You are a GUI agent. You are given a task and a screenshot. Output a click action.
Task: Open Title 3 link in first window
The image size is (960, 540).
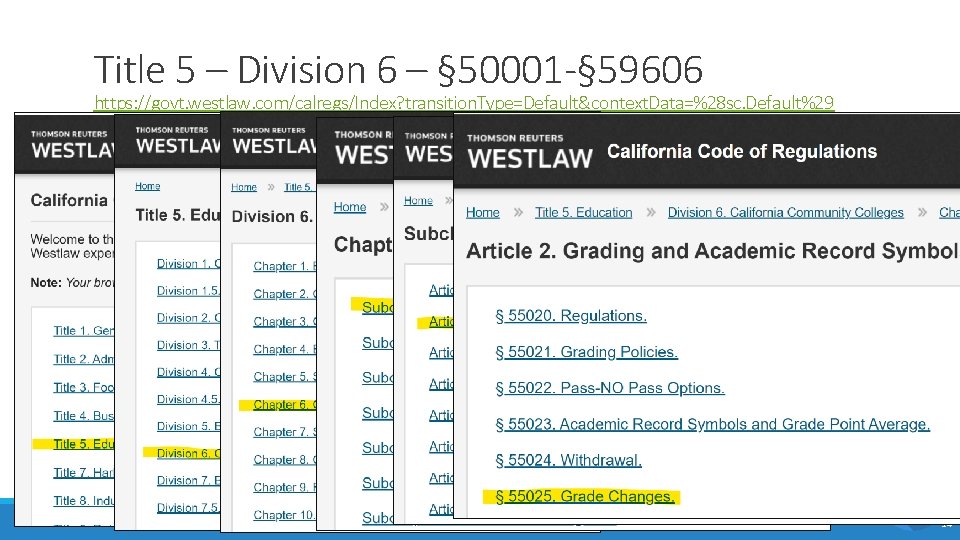[x=83, y=388]
